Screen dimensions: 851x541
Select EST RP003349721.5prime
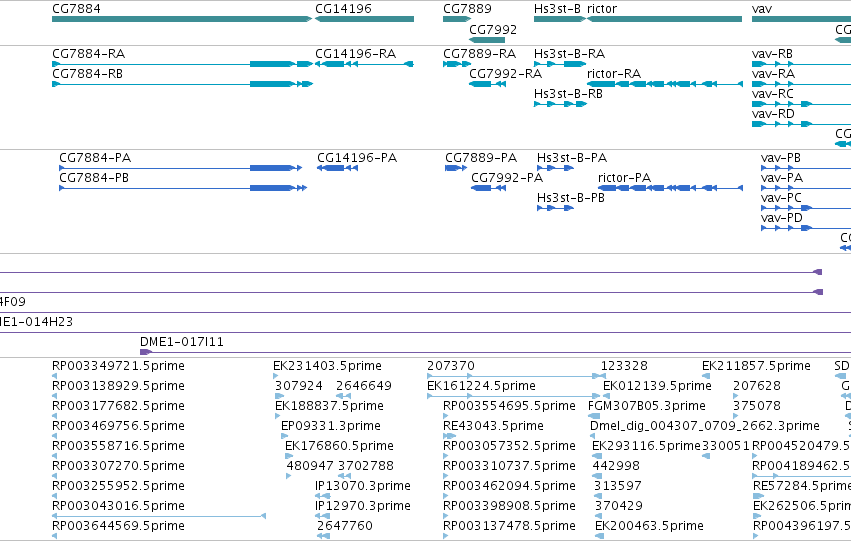click(118, 366)
